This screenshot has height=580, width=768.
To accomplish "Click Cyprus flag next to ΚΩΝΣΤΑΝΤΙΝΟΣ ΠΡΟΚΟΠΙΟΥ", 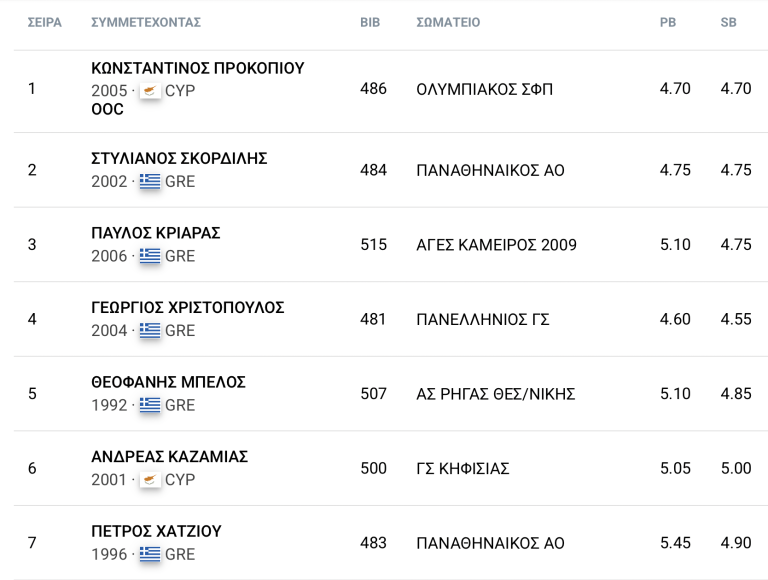I will [150, 91].
